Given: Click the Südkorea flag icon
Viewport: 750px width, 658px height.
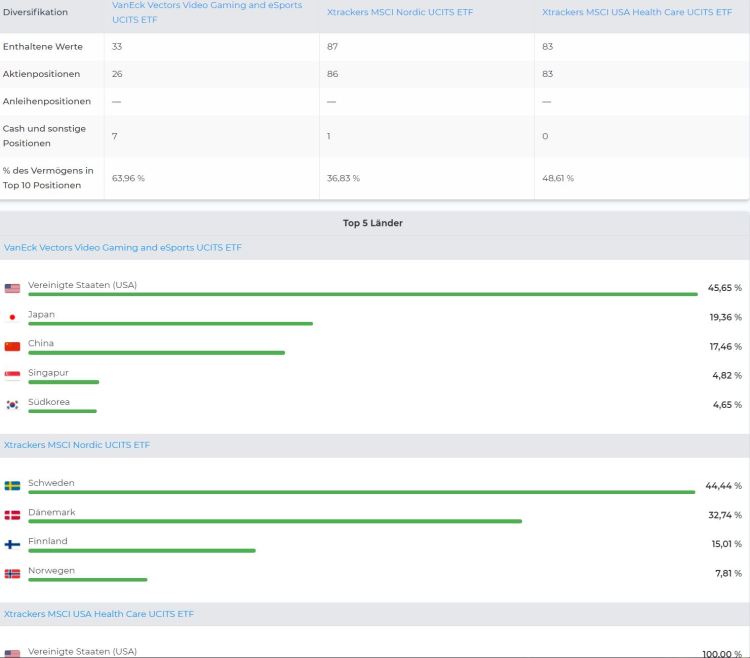Looking at the screenshot, I should (12, 405).
